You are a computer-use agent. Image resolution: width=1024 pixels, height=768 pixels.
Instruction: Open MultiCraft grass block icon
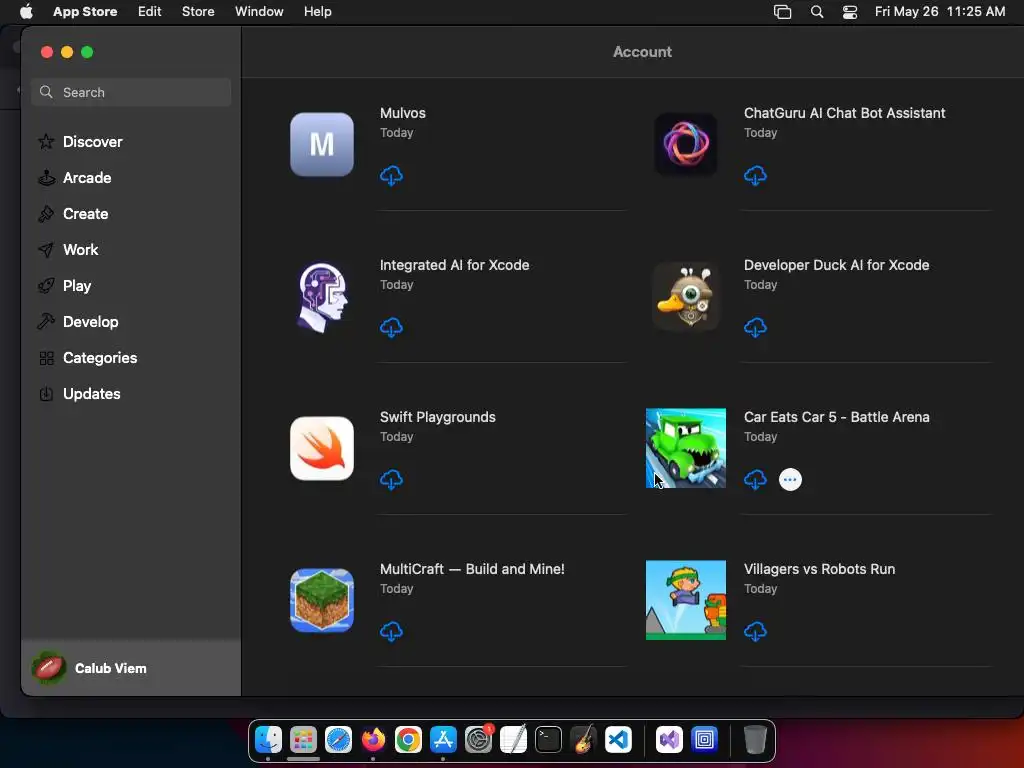pyautogui.click(x=322, y=600)
